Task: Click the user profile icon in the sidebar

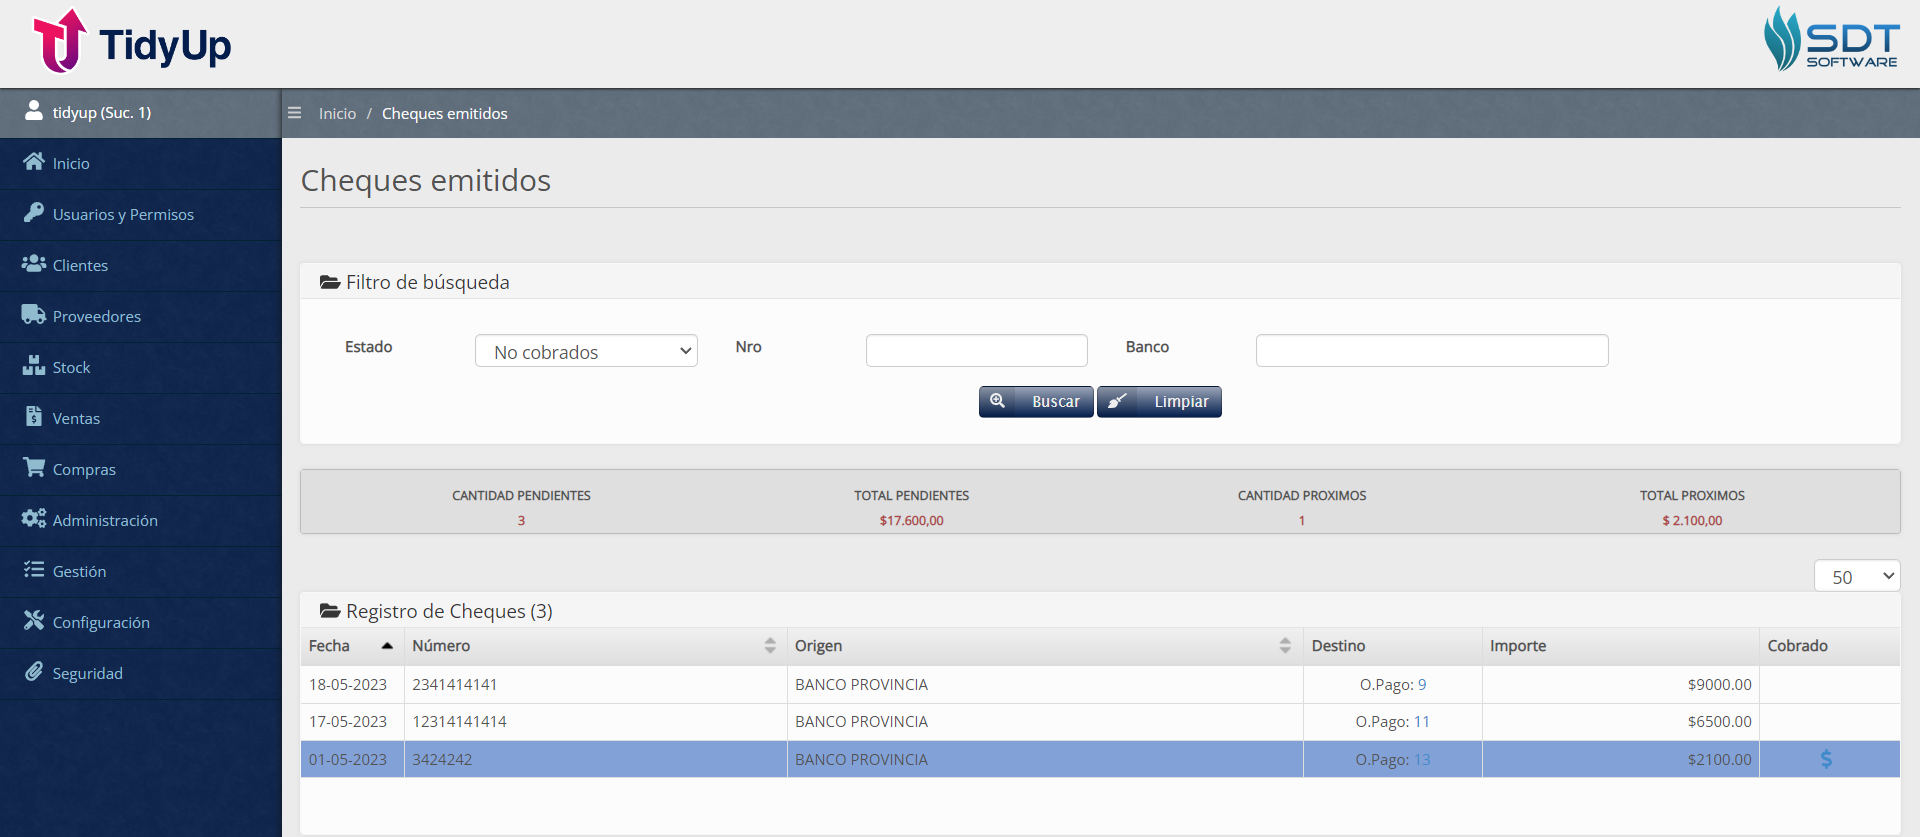Action: (34, 110)
